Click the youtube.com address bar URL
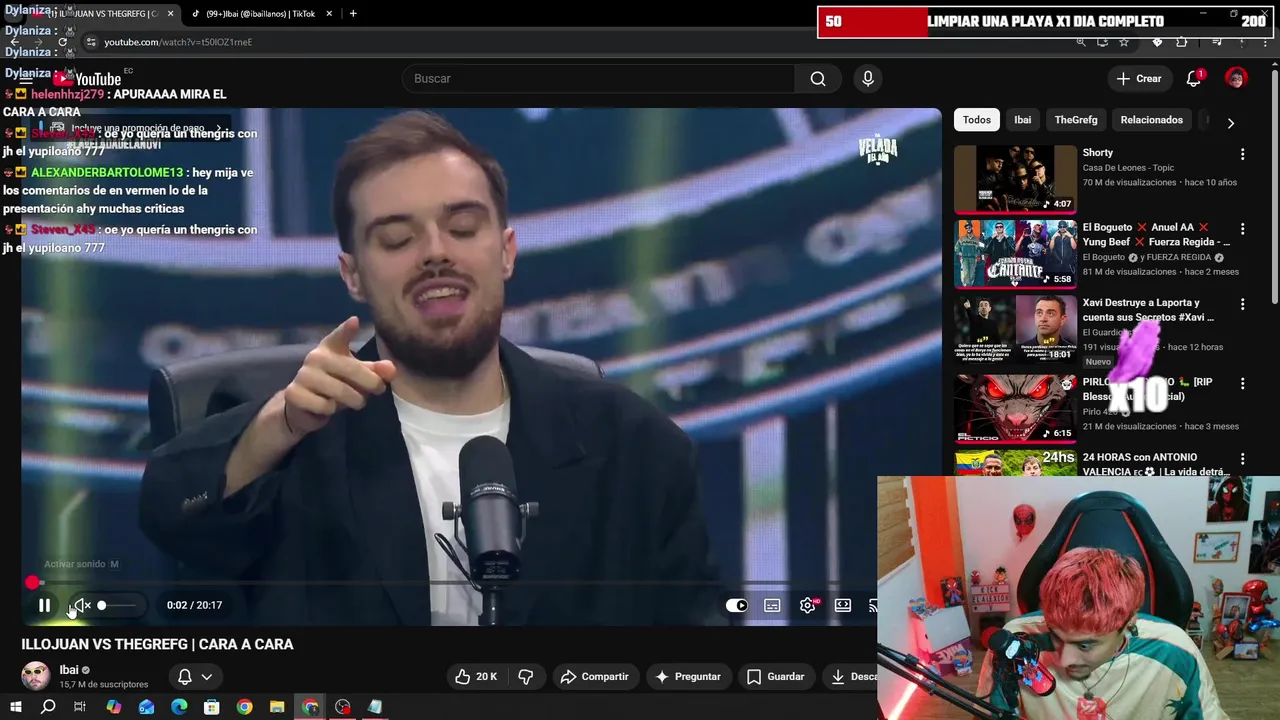This screenshot has width=1280, height=720. [178, 42]
